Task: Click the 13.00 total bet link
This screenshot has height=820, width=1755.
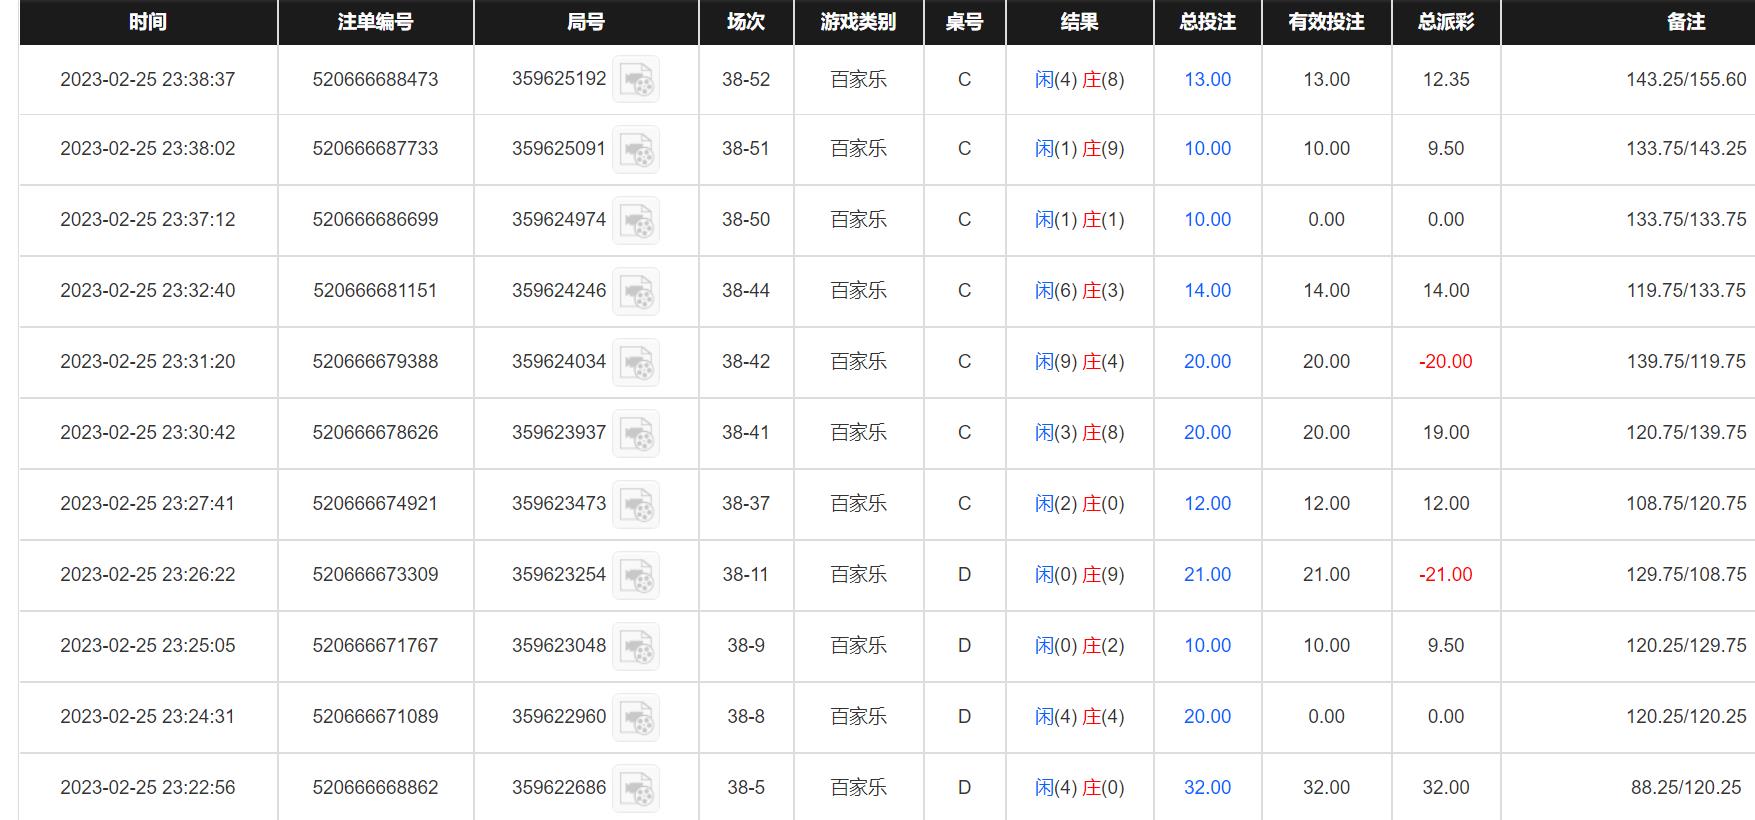Action: (x=1207, y=79)
